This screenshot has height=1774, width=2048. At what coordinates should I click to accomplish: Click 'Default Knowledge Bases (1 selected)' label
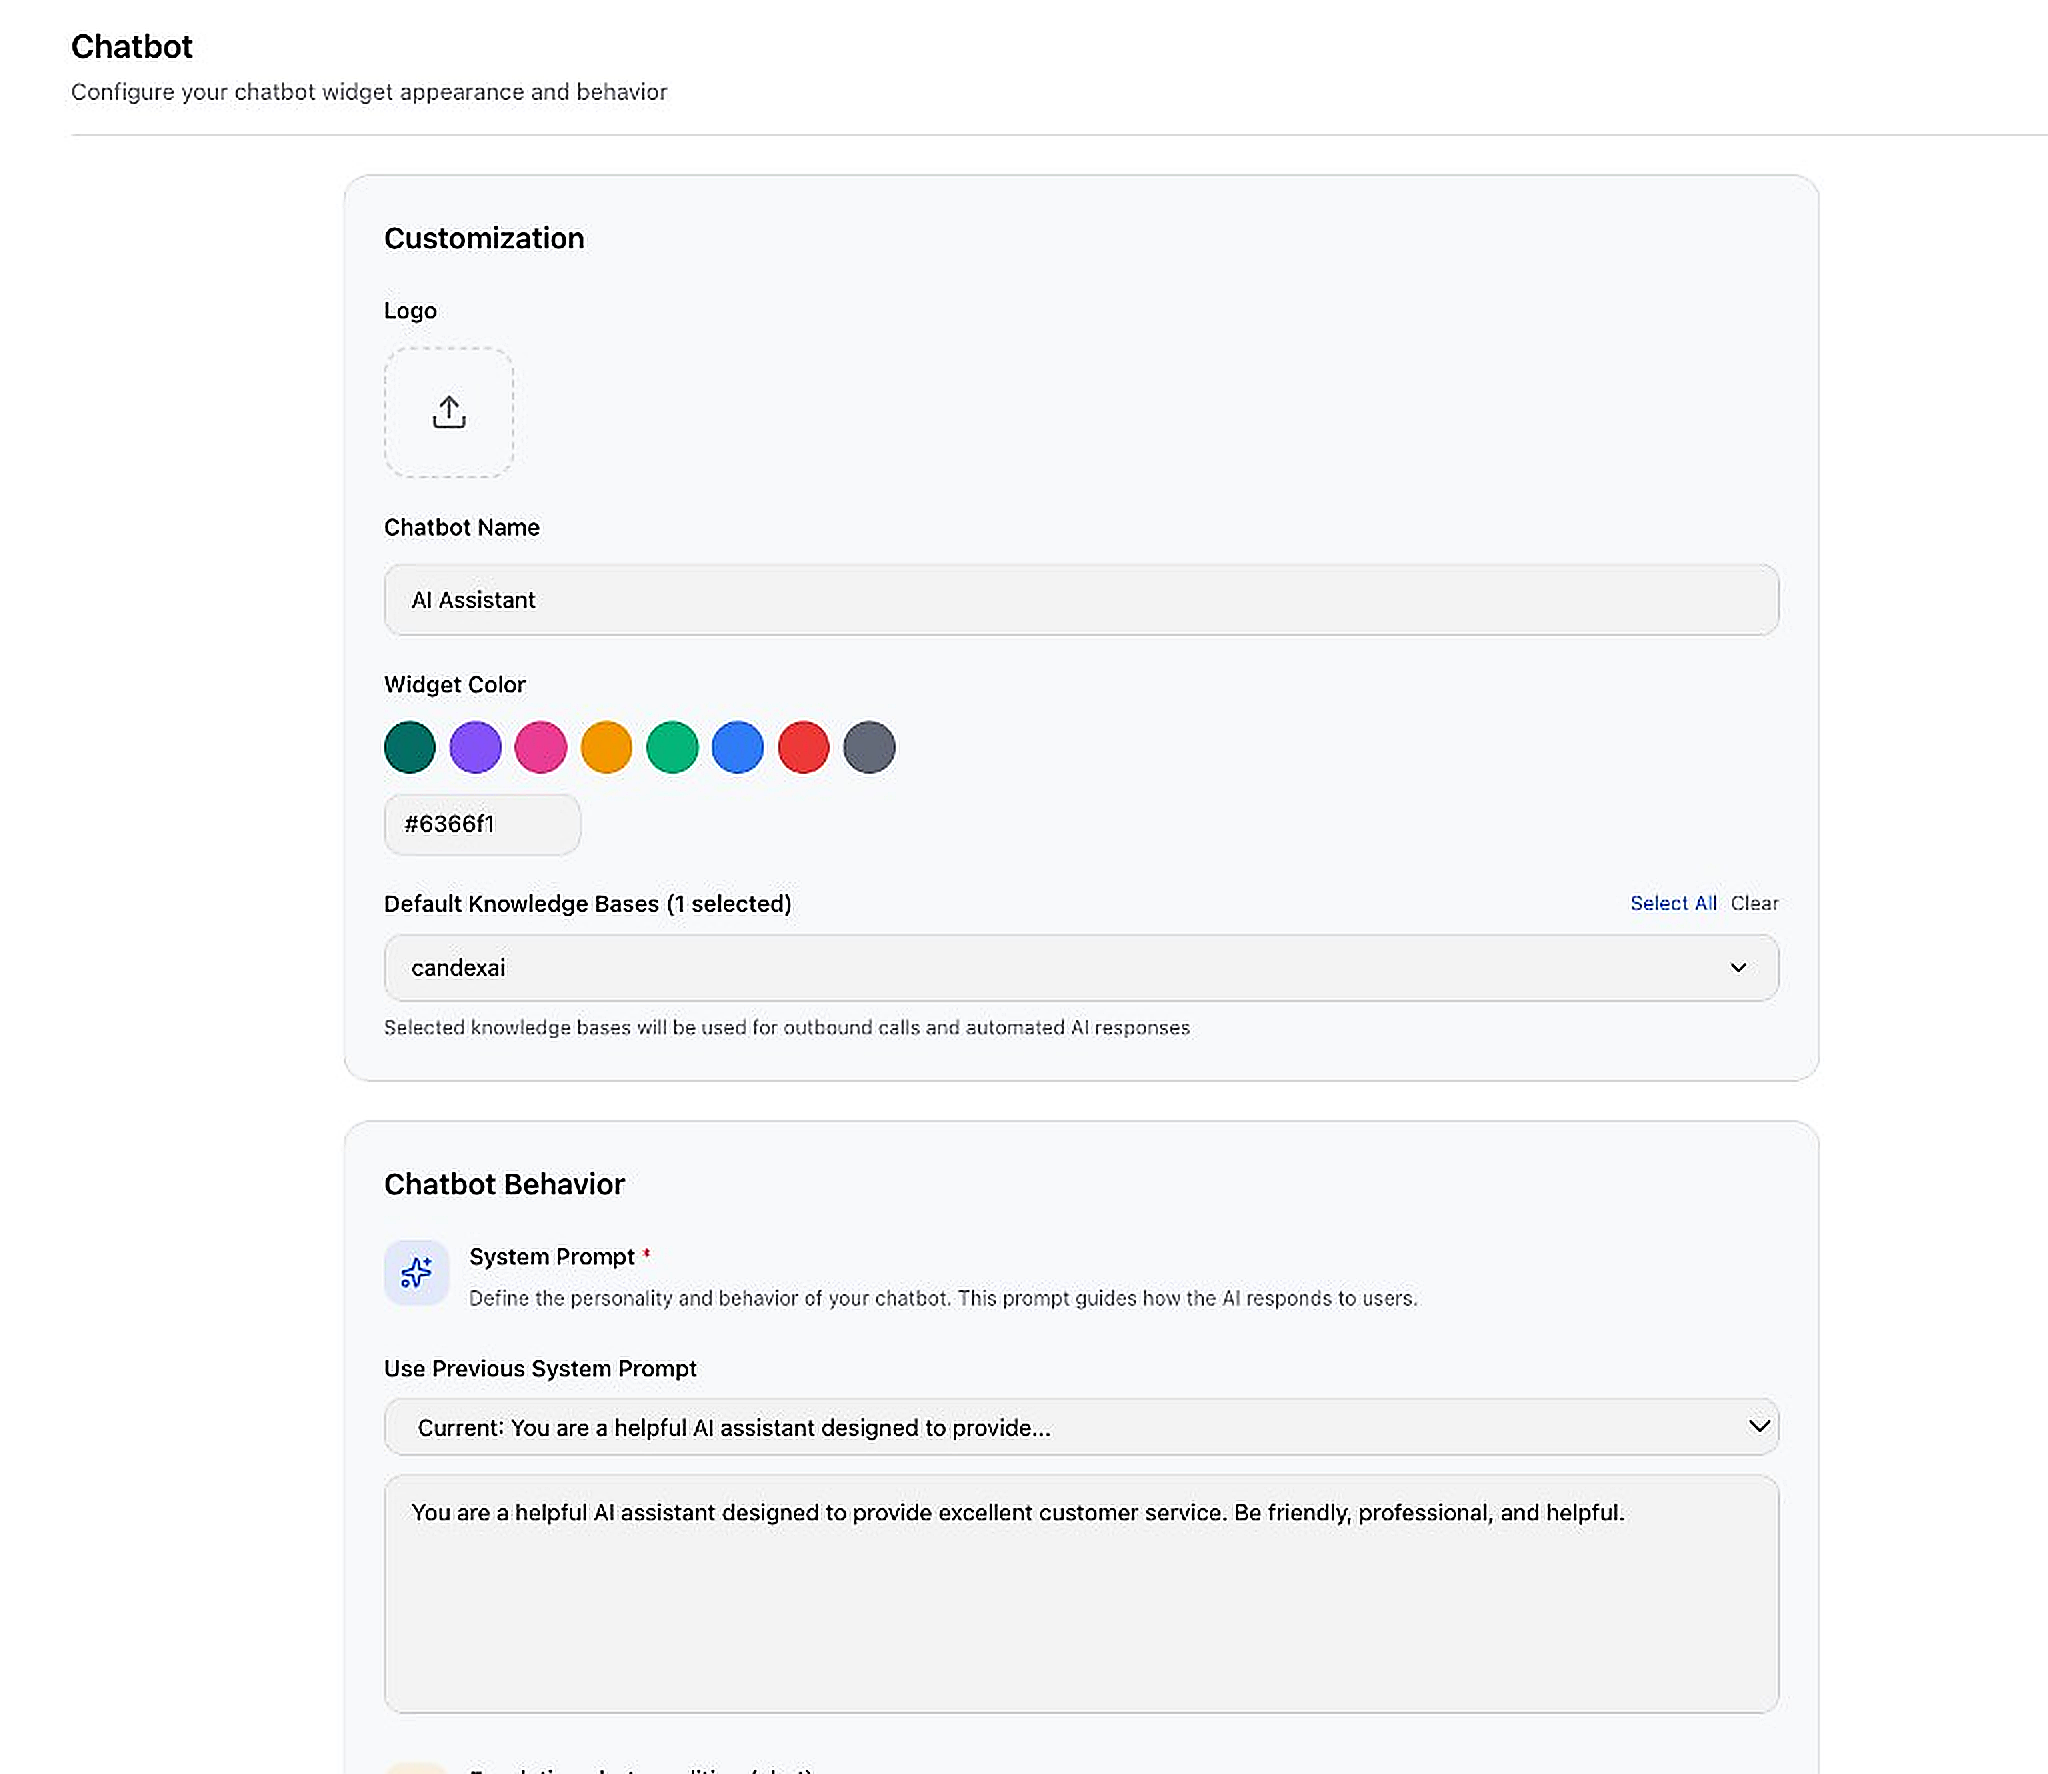pyautogui.click(x=588, y=904)
